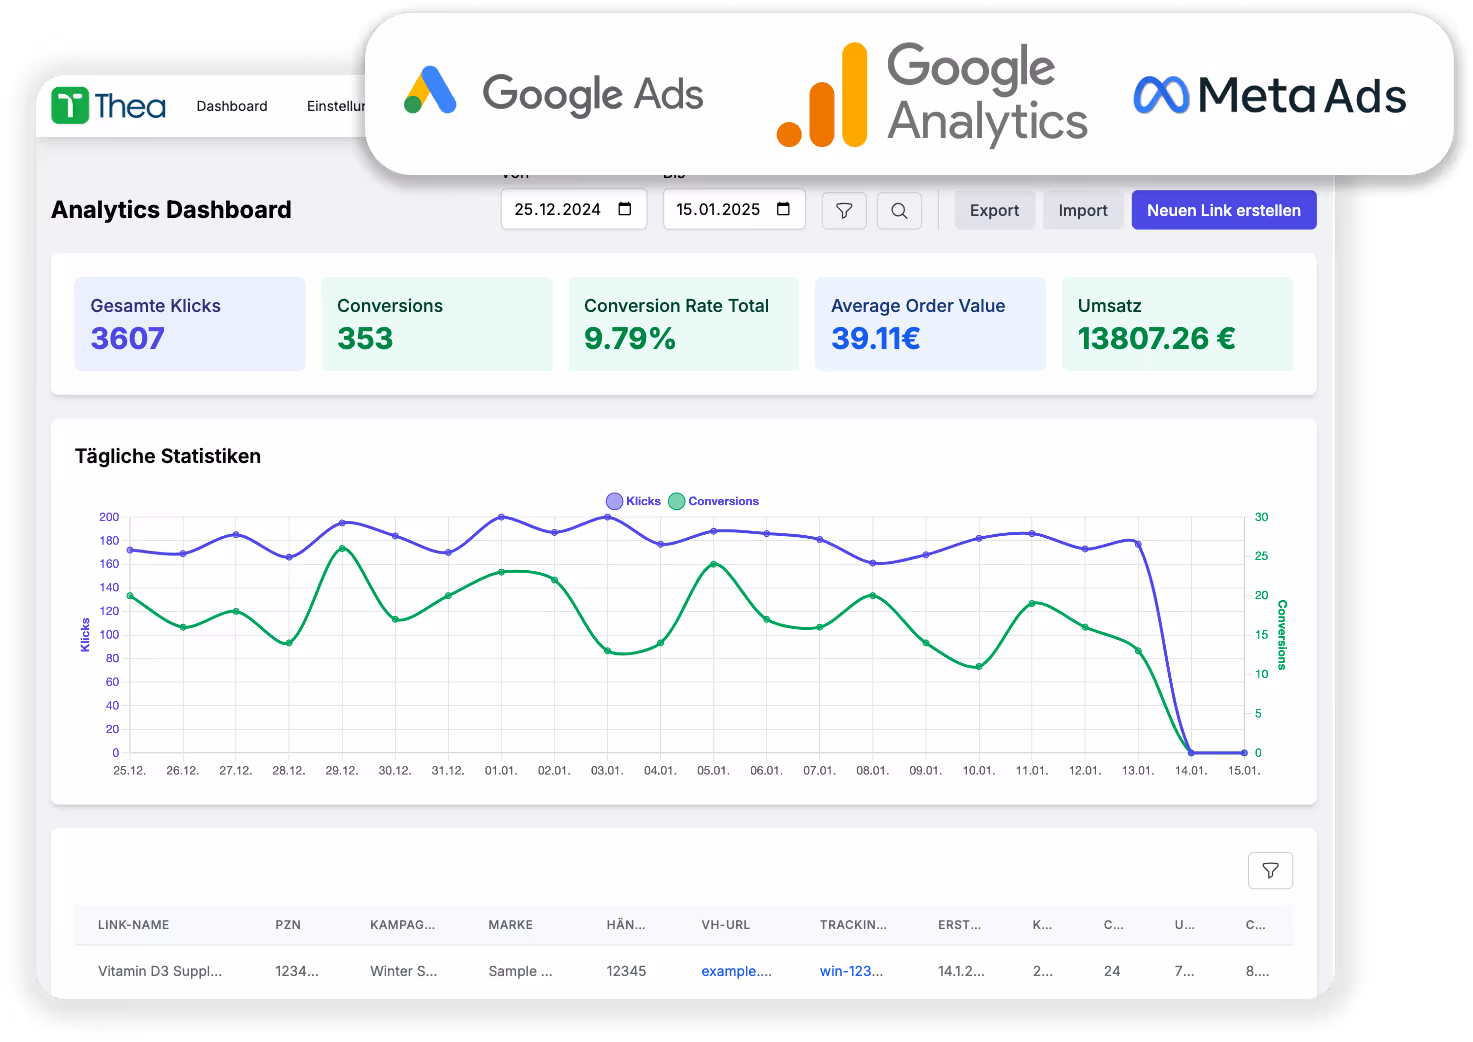
Task: Click the Neuen Link erstellen button
Action: click(1223, 210)
